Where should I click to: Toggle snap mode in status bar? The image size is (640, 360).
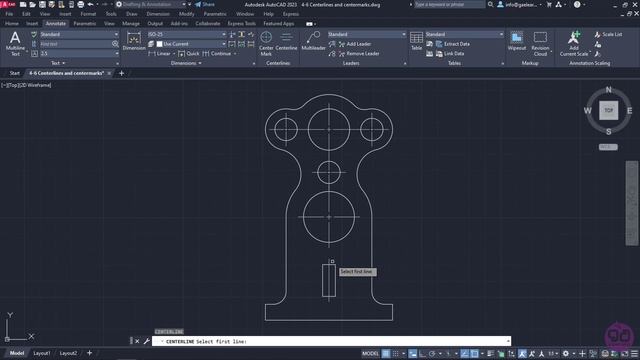pyautogui.click(x=396, y=353)
